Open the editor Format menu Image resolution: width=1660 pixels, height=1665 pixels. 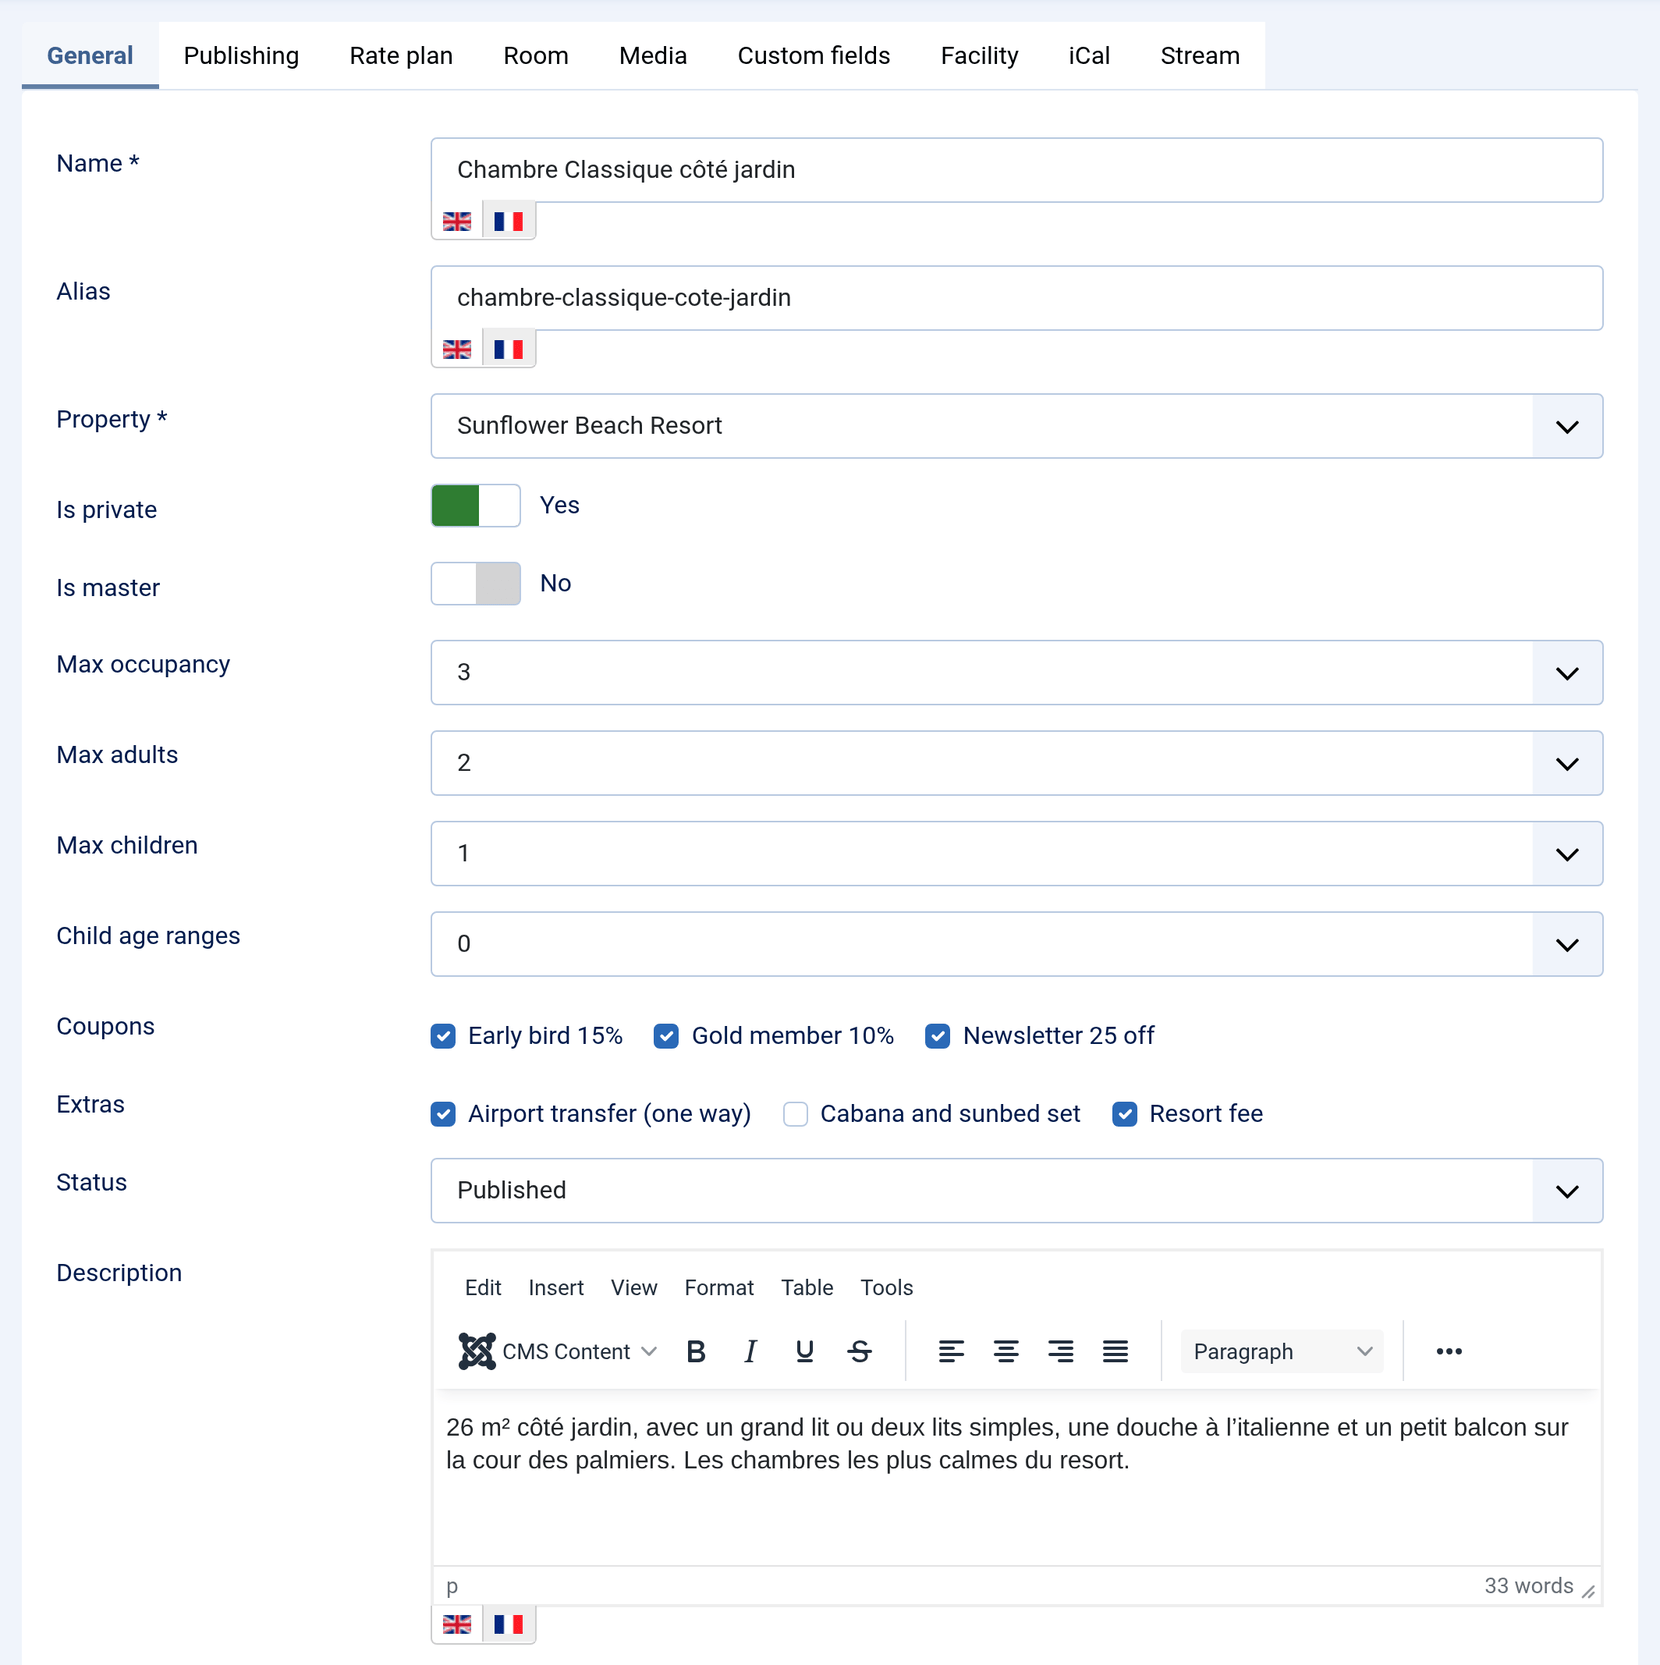point(719,1288)
